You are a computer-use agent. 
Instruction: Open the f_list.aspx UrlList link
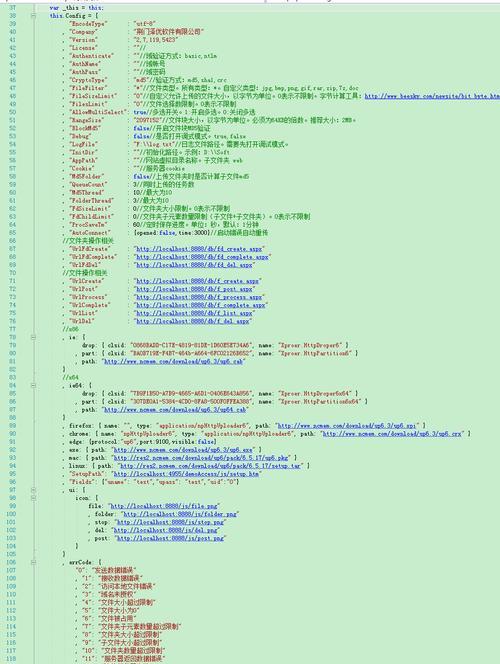click(194, 313)
